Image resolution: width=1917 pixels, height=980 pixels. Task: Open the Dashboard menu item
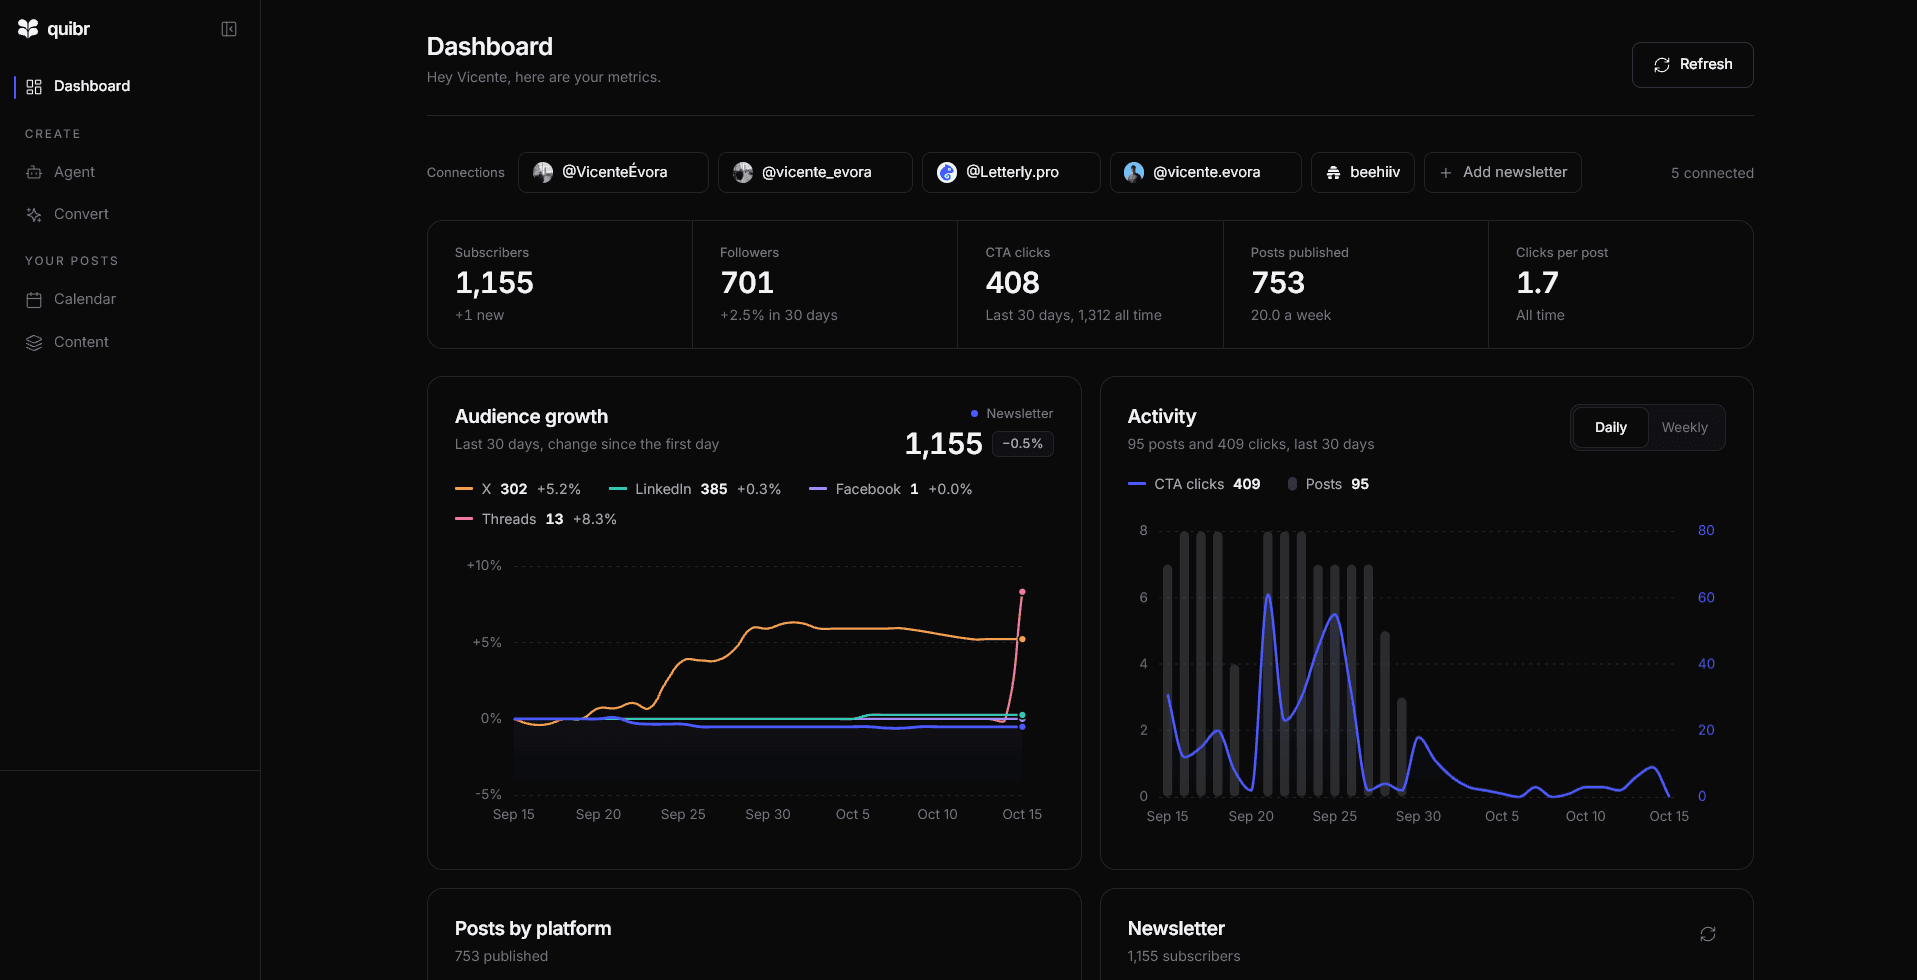click(x=128, y=87)
